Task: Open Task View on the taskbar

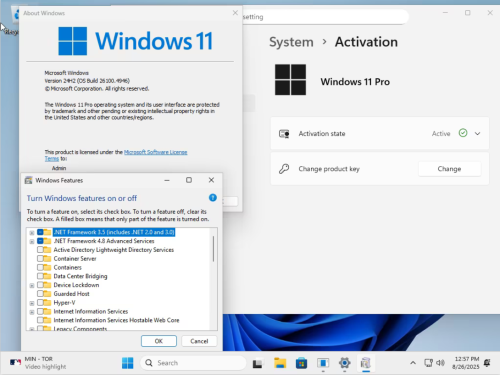Action: [x=257, y=363]
